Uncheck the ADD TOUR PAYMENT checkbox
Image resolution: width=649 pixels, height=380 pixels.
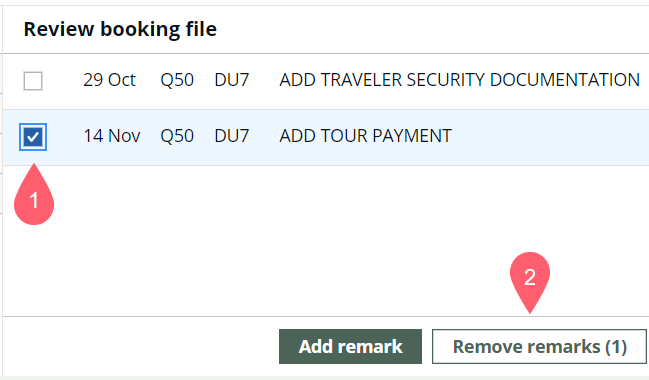tap(33, 137)
